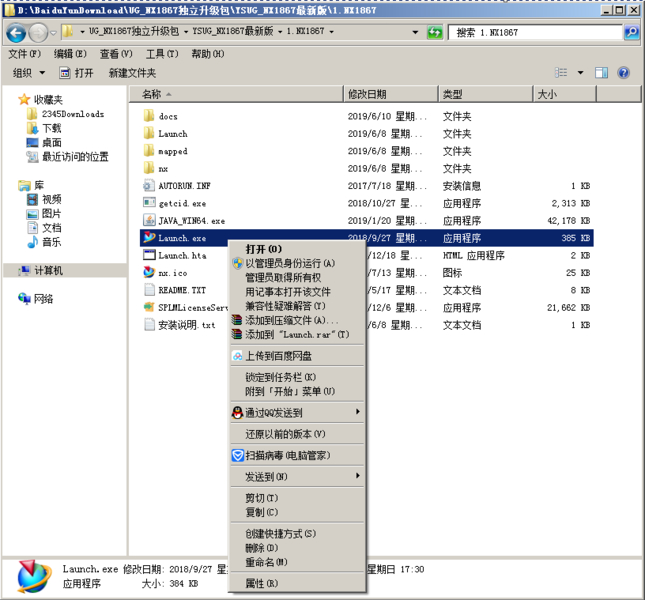This screenshot has width=645, height=600.
Task: Click the 新建文件夹 button
Action: (132, 73)
